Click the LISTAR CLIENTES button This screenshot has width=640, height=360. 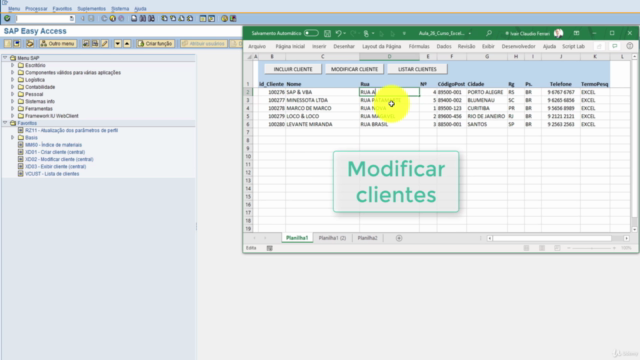point(417,69)
